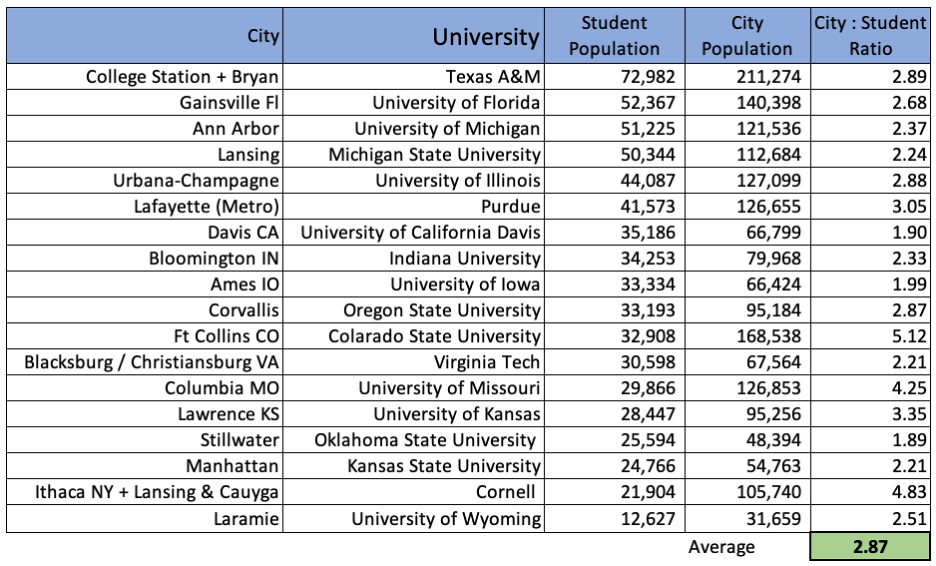Viewport: 936px width, 566px height.
Task: Click Ann Arbor city cell
Action: [236, 129]
